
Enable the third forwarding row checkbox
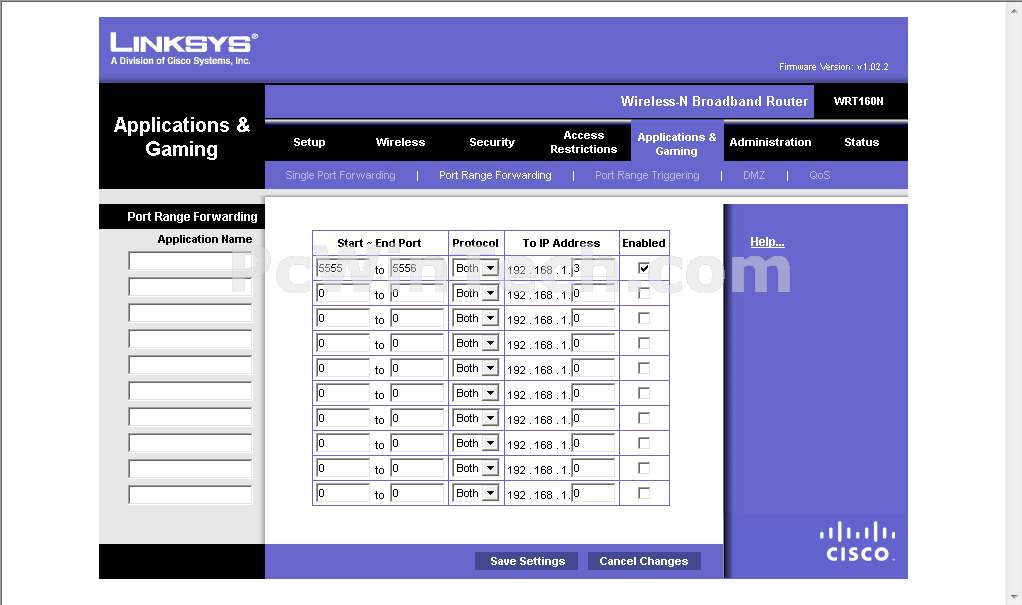coord(644,318)
